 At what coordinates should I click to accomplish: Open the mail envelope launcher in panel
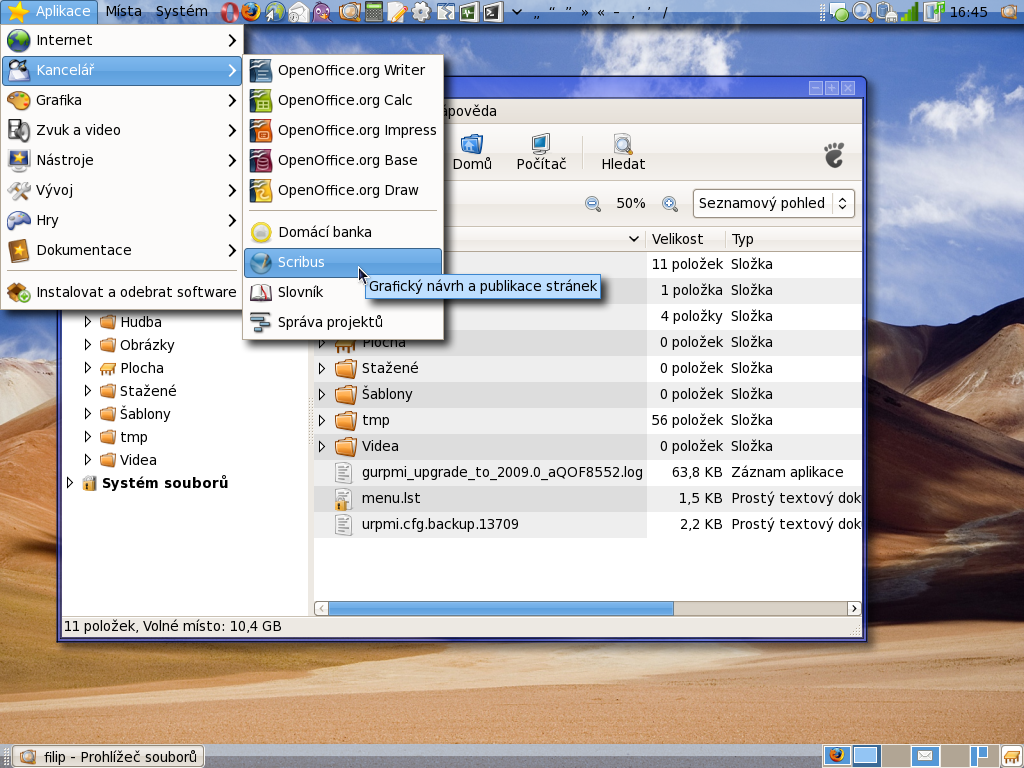(x=298, y=12)
